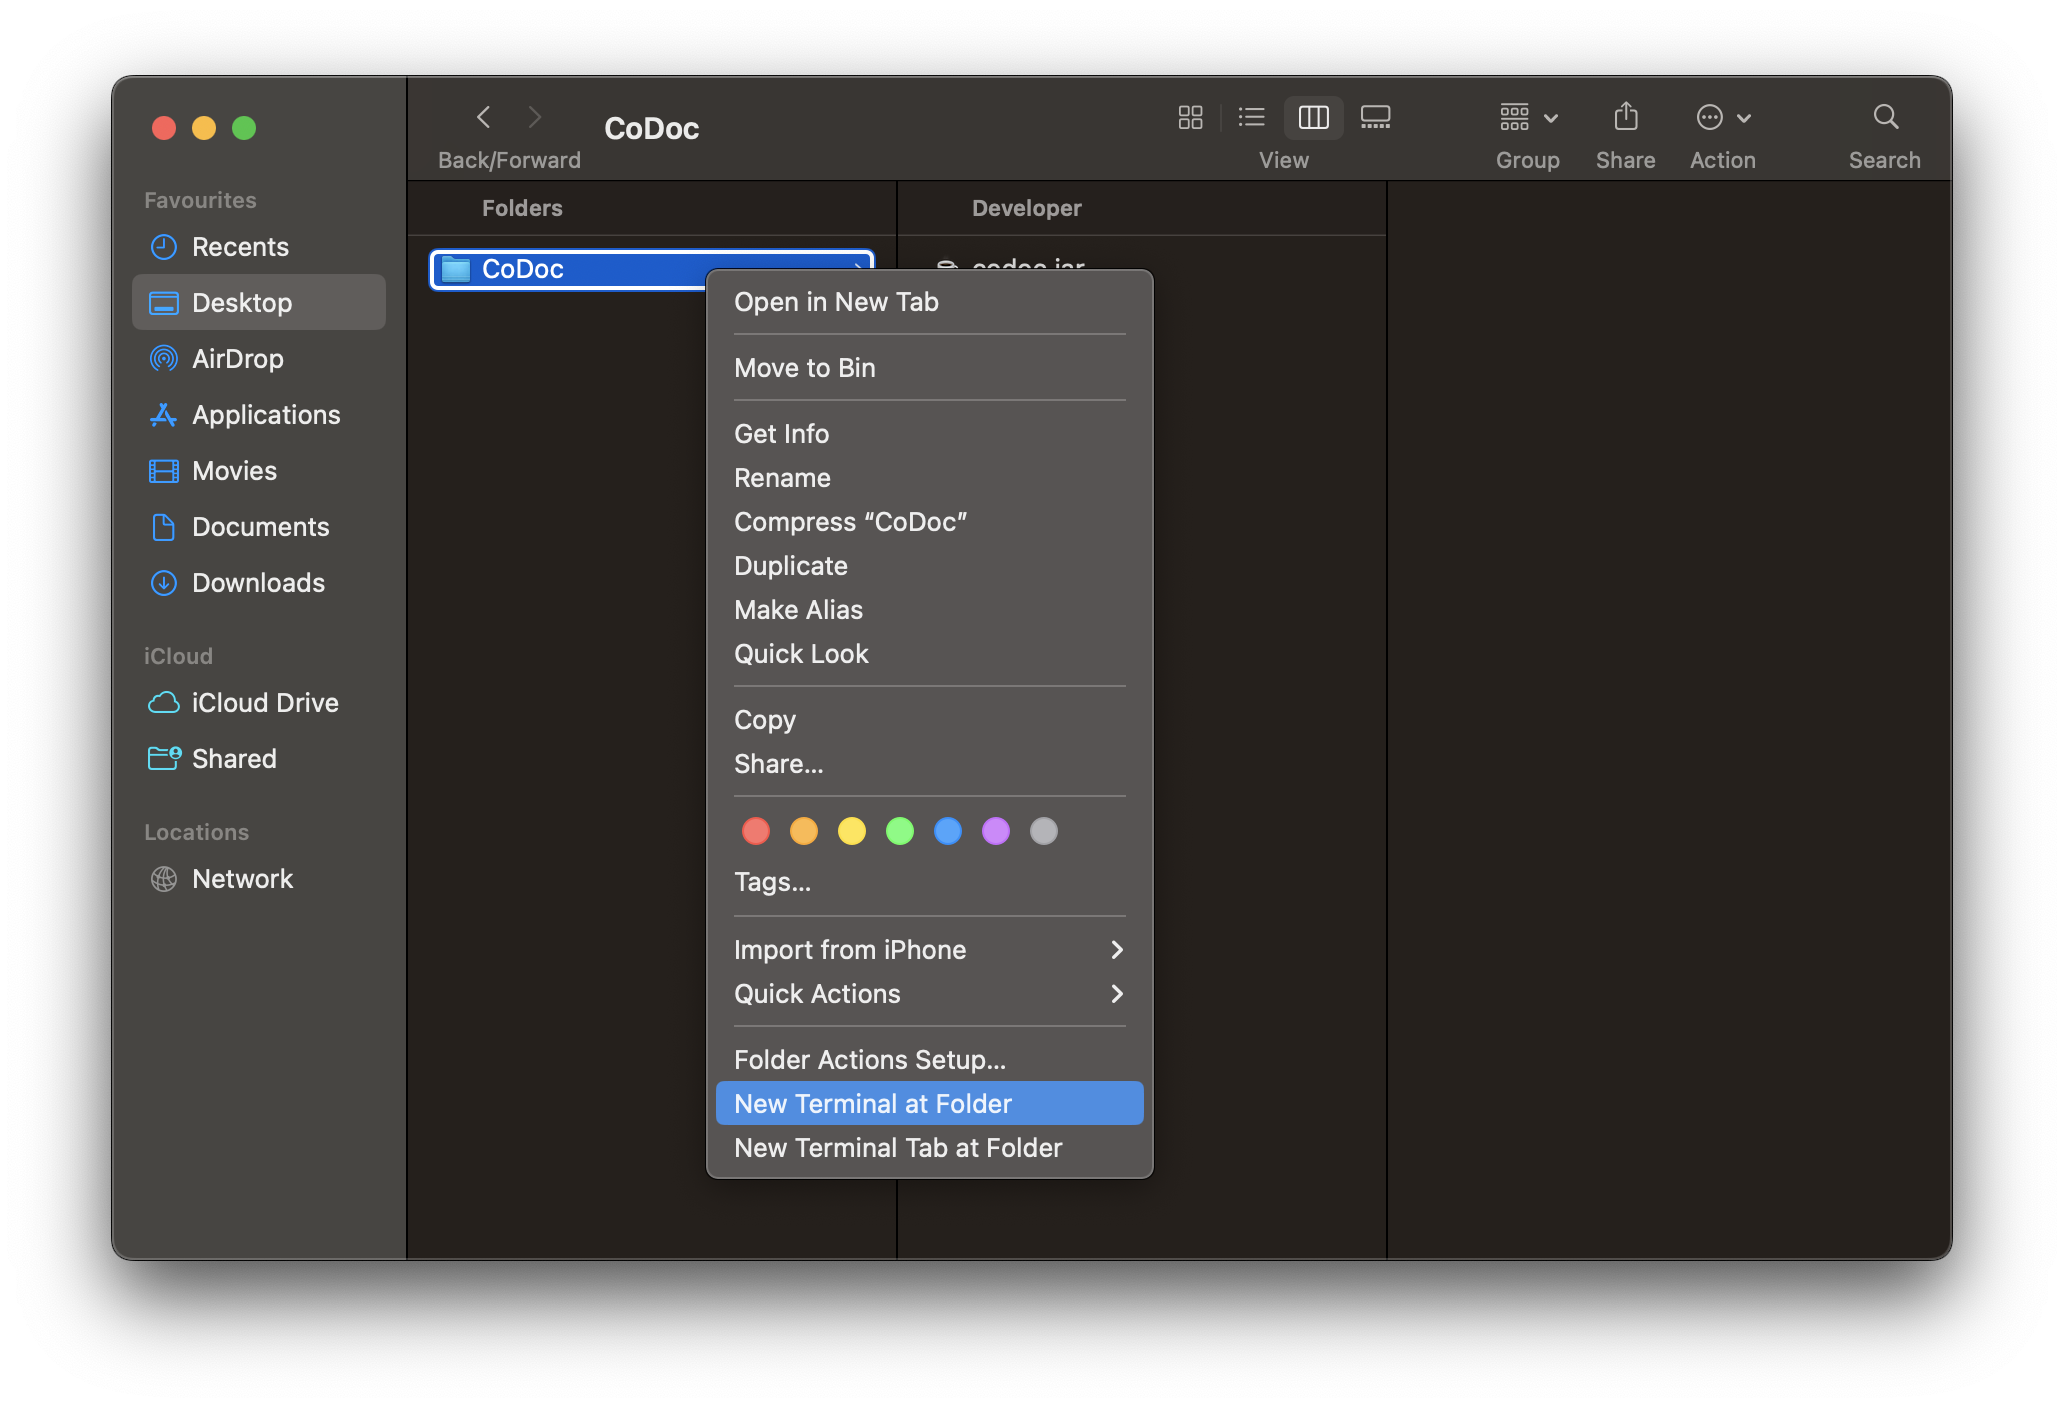Click the Desktop icon in sidebar

164,303
